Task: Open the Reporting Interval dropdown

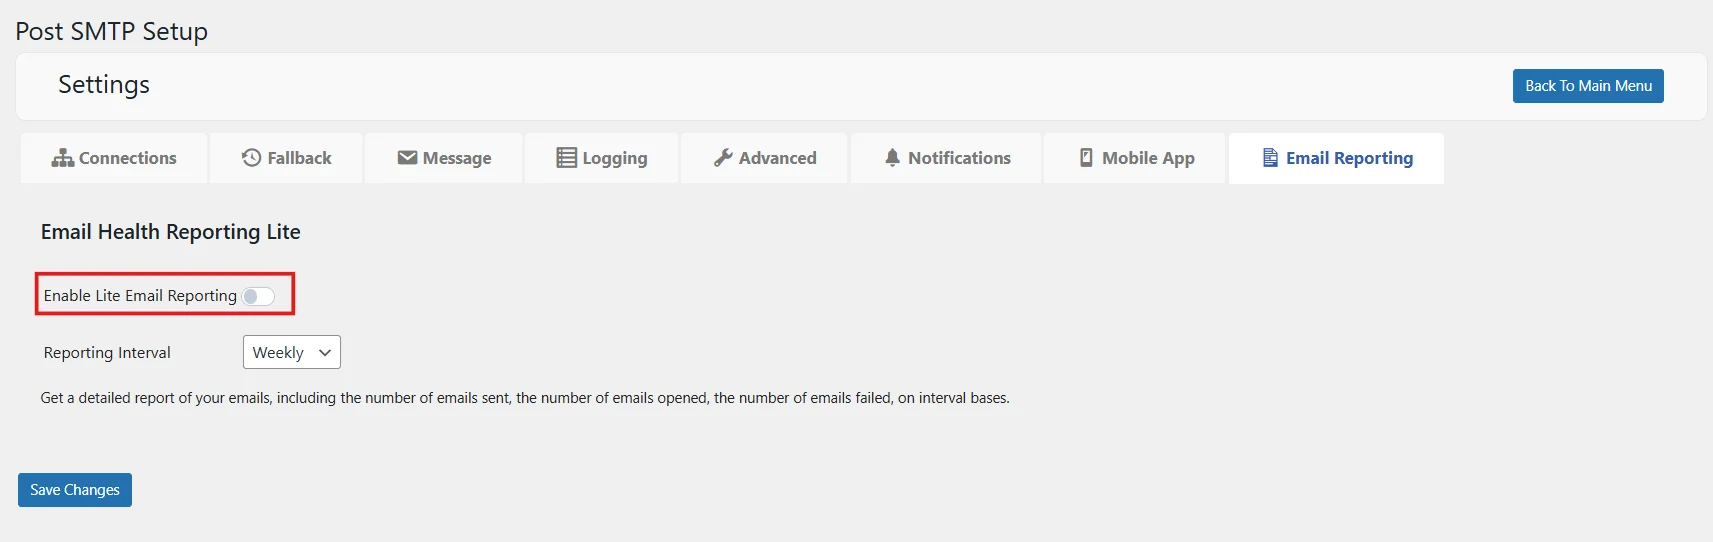Action: [292, 352]
